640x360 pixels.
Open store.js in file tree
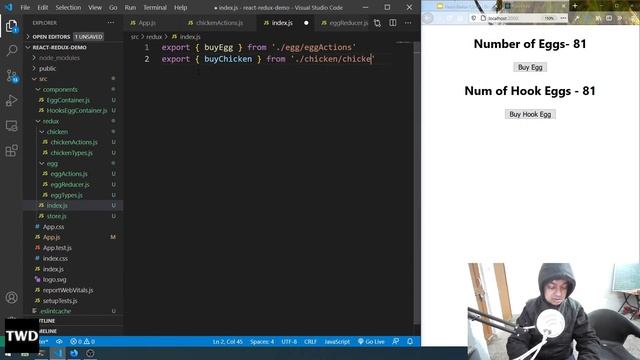tap(56, 216)
